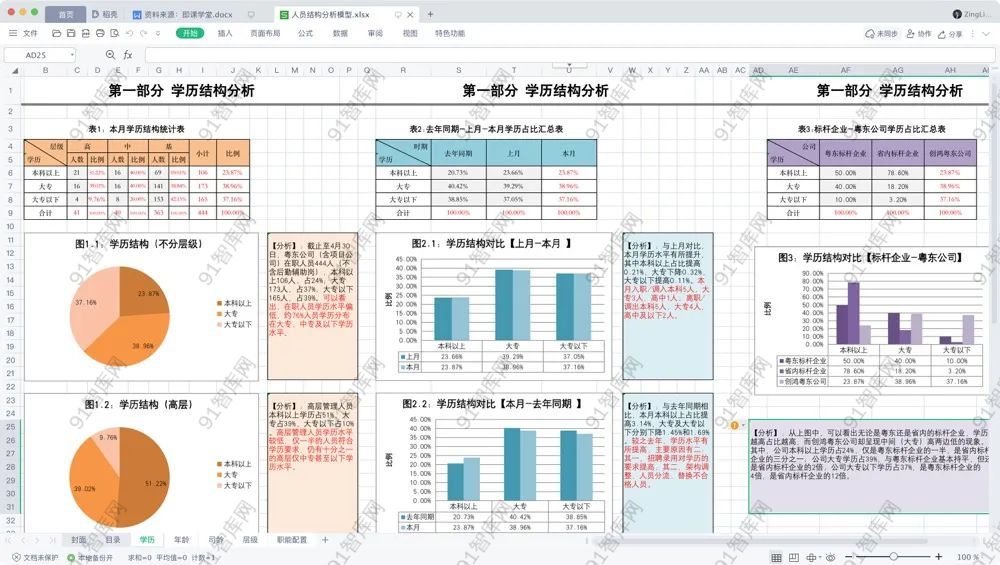
Task: Open the quick access toolbar customize dropdown
Action: pos(155,33)
